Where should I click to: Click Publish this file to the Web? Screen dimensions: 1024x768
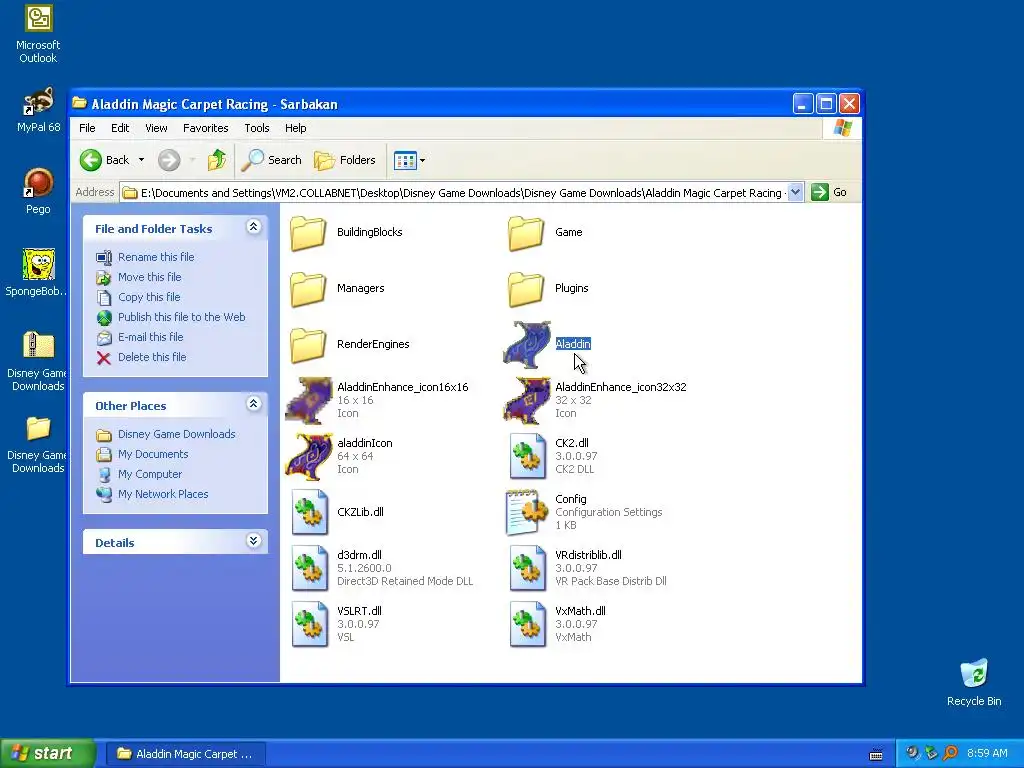click(182, 317)
